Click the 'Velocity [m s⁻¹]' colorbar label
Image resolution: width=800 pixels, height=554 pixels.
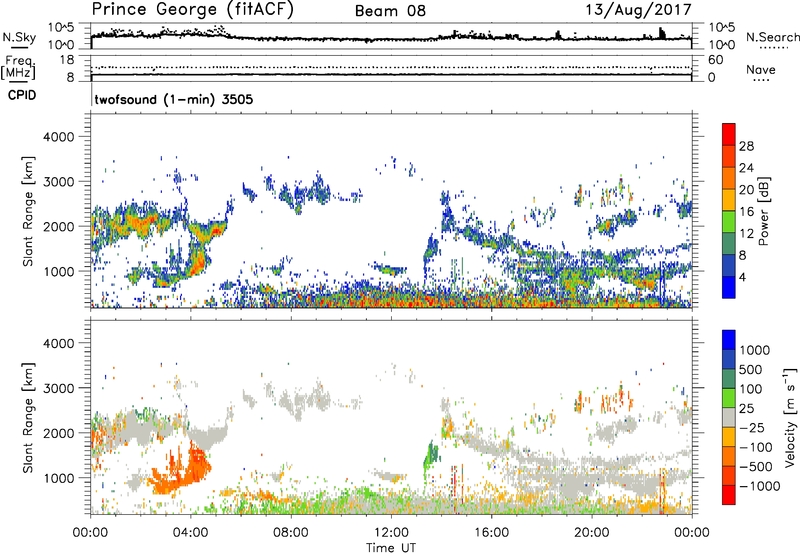click(790, 417)
